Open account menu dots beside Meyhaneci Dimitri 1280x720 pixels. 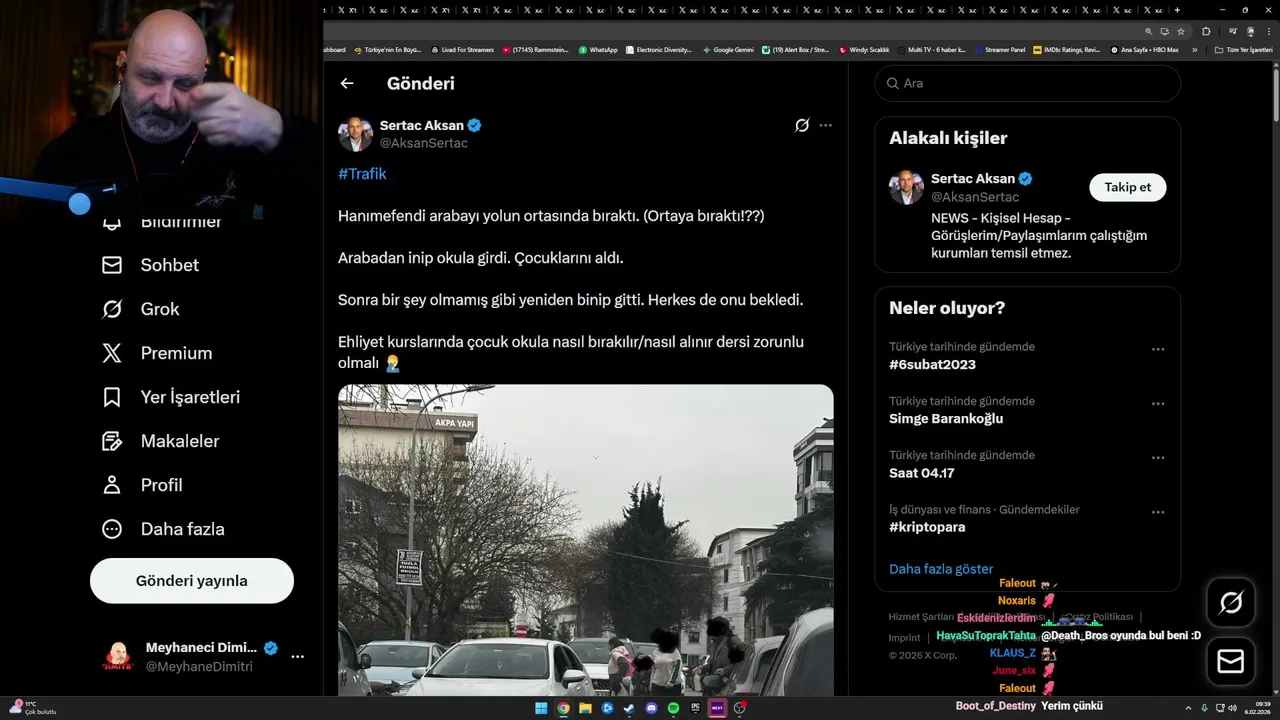pos(297,657)
